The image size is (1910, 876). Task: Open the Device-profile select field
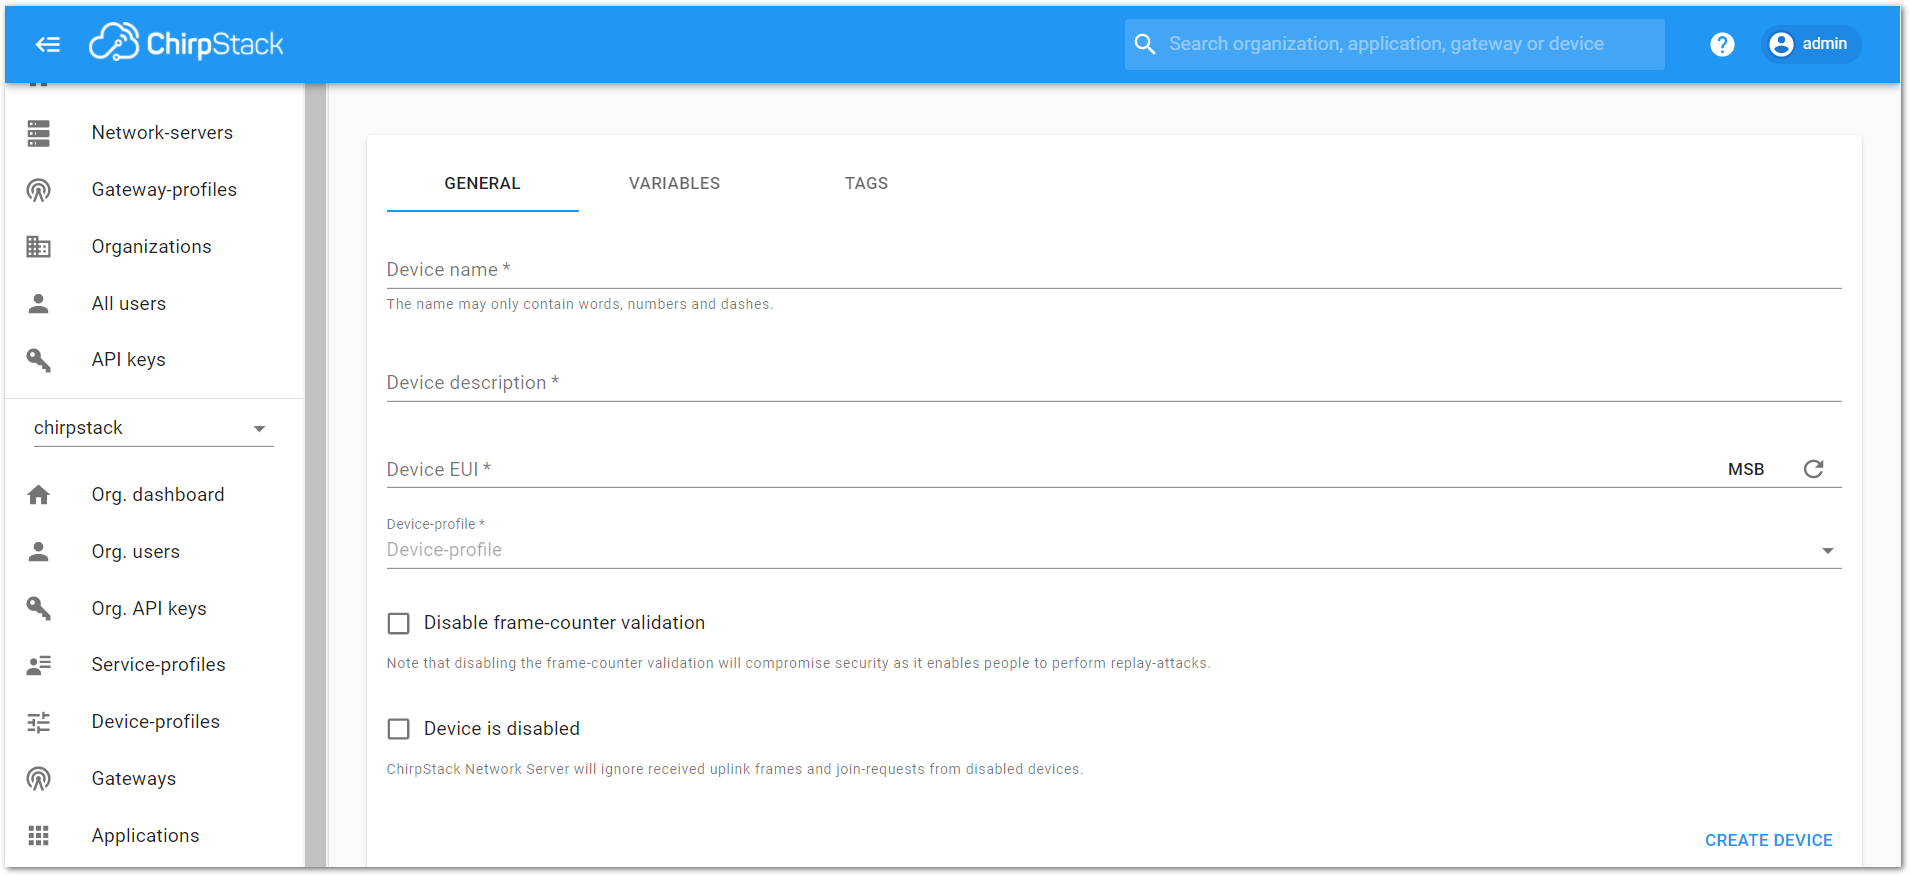click(x=1114, y=550)
